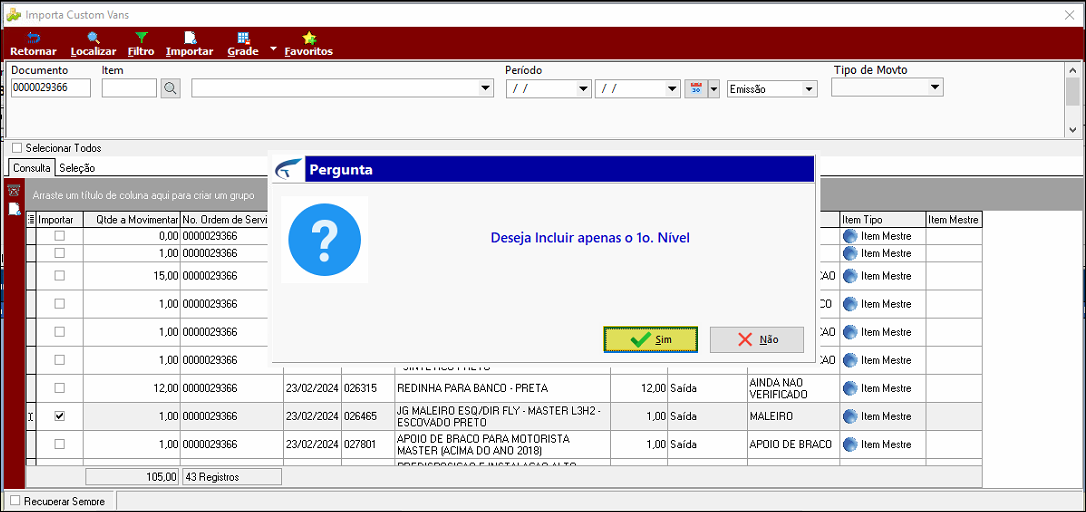Click the Item search magnifier button
The width and height of the screenshot is (1086, 512).
[170, 88]
